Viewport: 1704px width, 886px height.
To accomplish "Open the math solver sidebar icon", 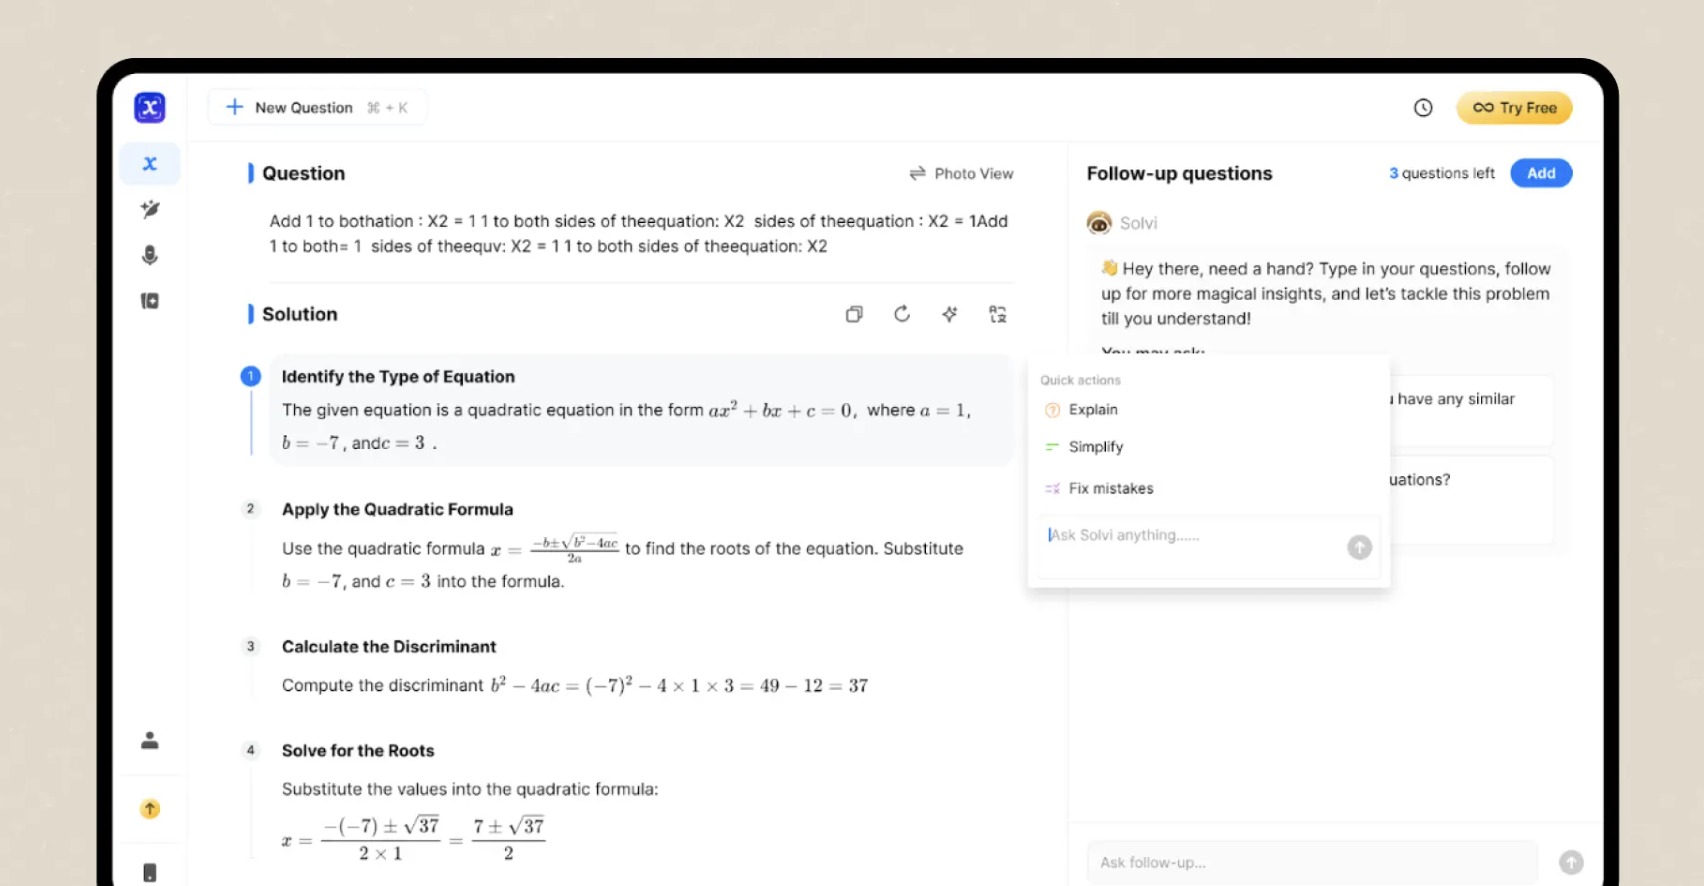I will click(150, 163).
